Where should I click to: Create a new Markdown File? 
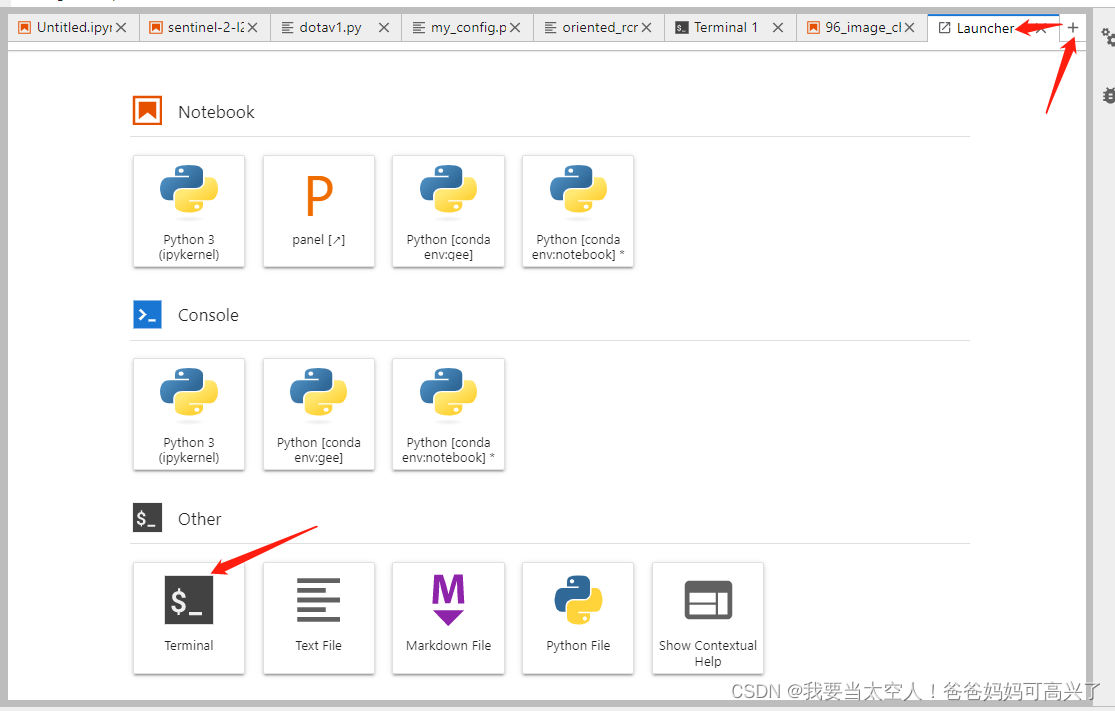point(448,618)
